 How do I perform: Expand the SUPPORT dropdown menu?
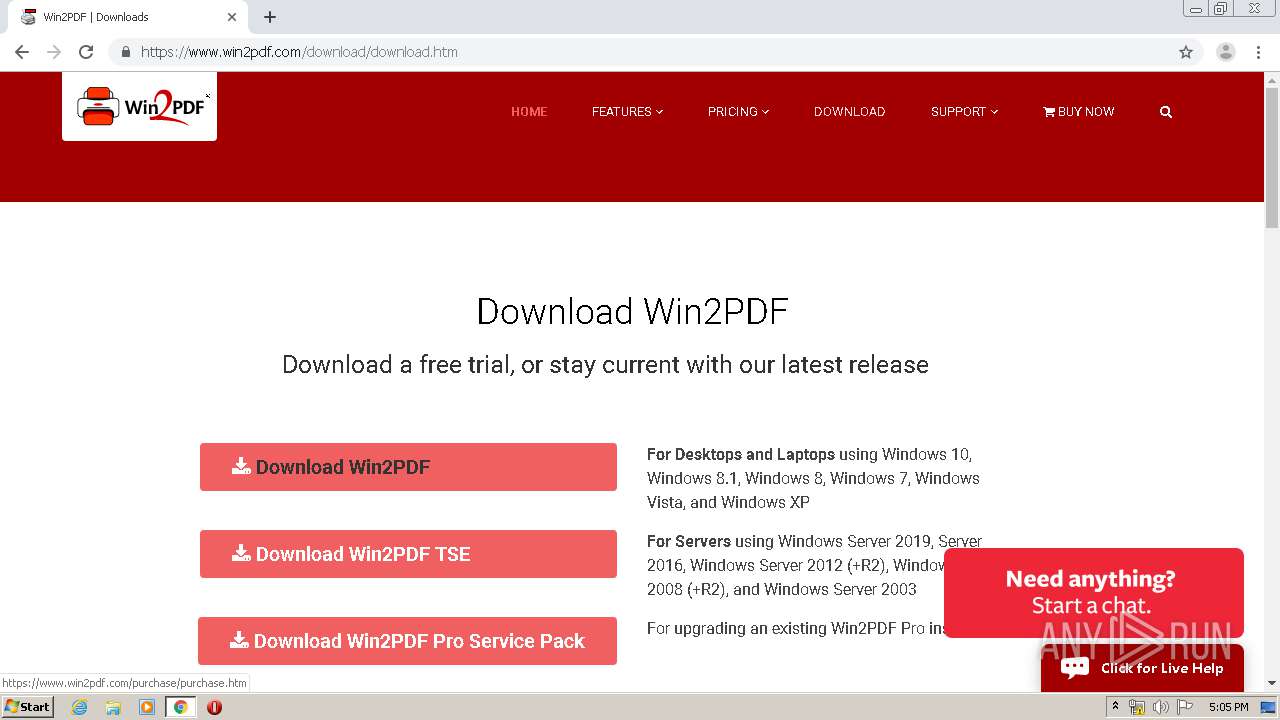(964, 112)
